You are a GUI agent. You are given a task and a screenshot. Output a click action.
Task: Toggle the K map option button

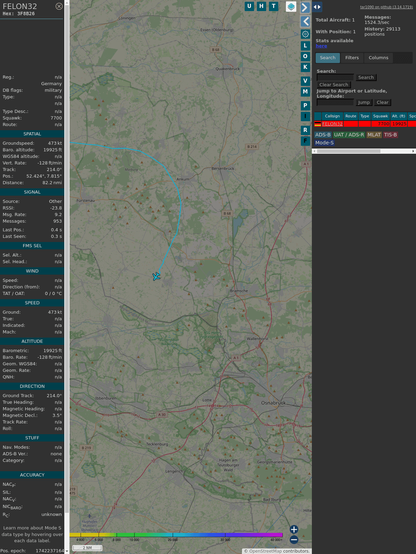point(305,67)
